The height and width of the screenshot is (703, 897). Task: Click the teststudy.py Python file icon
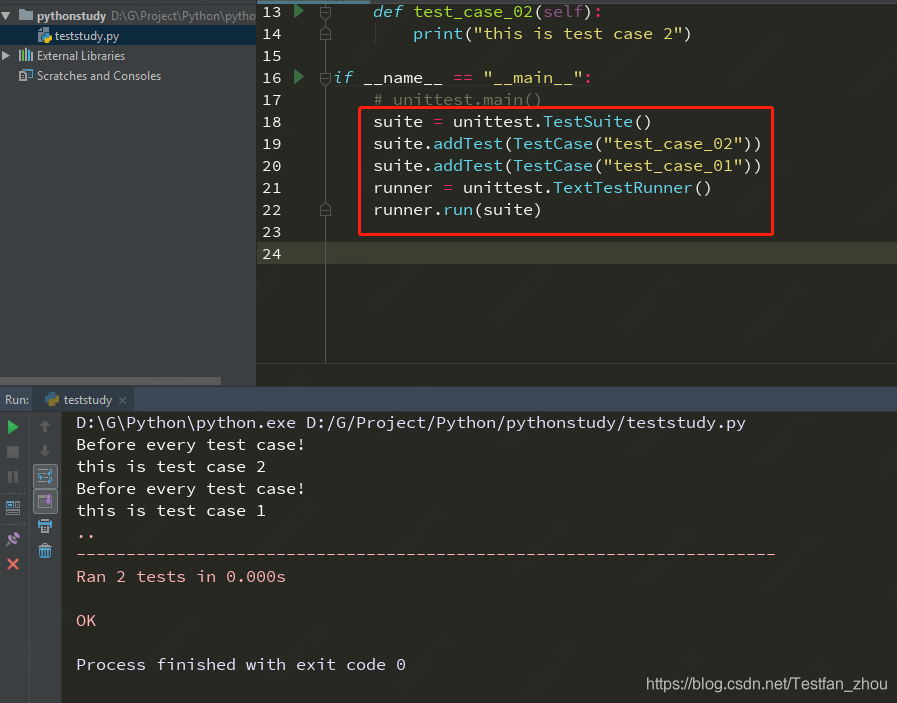pos(45,35)
